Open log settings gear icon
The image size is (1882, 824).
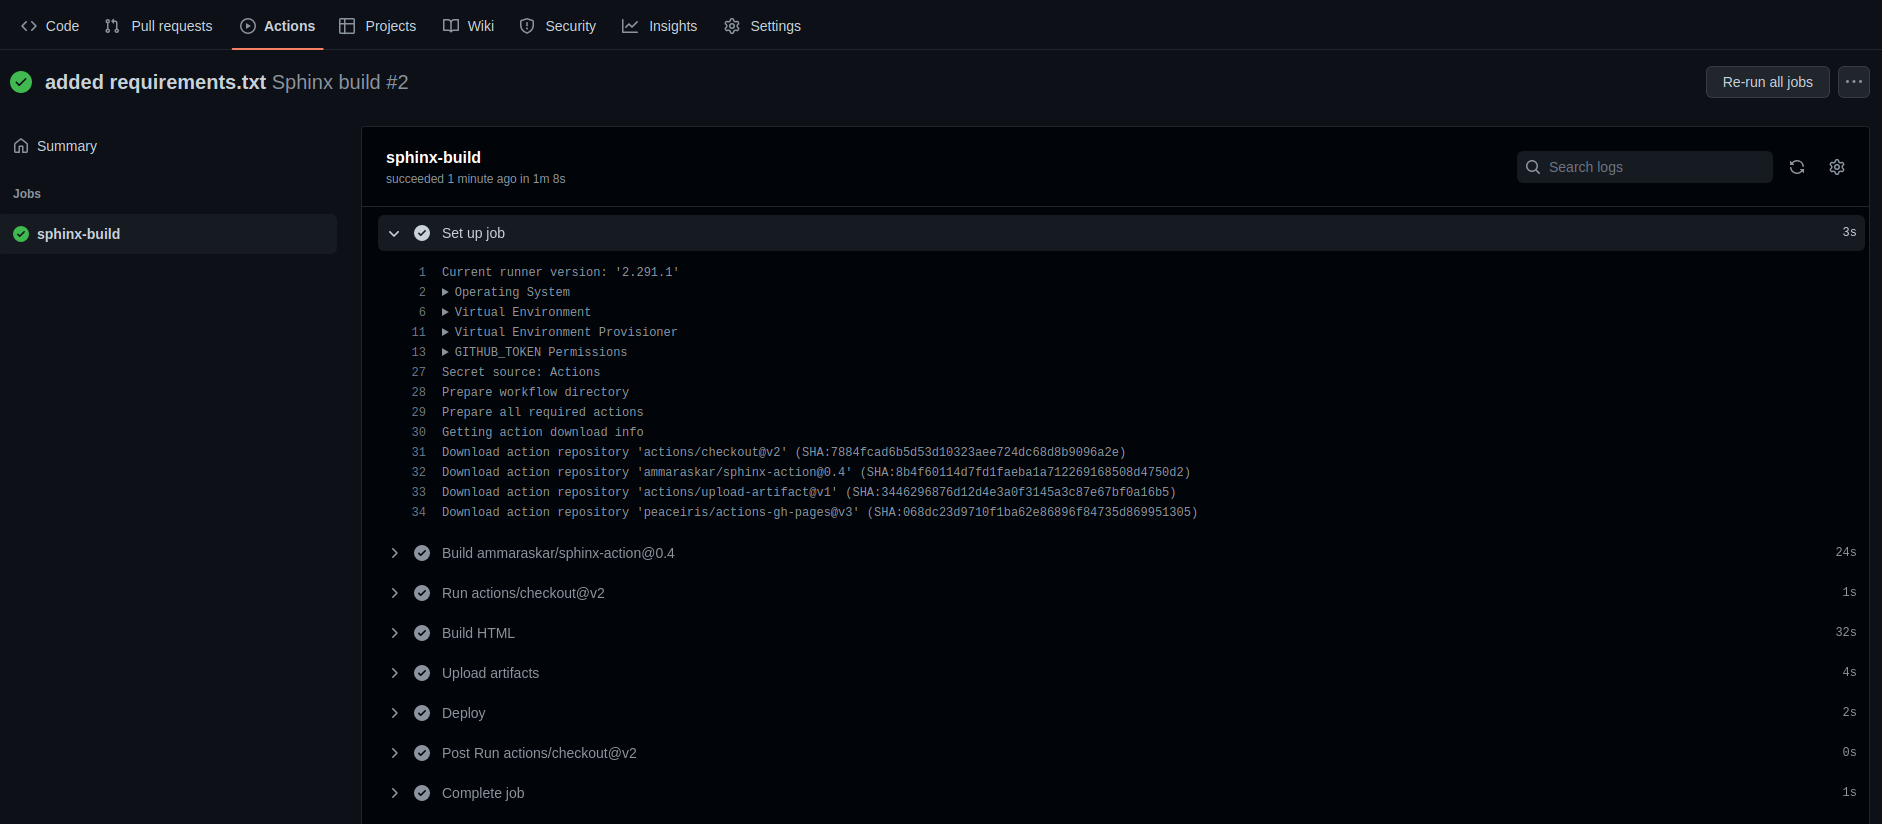(x=1837, y=167)
